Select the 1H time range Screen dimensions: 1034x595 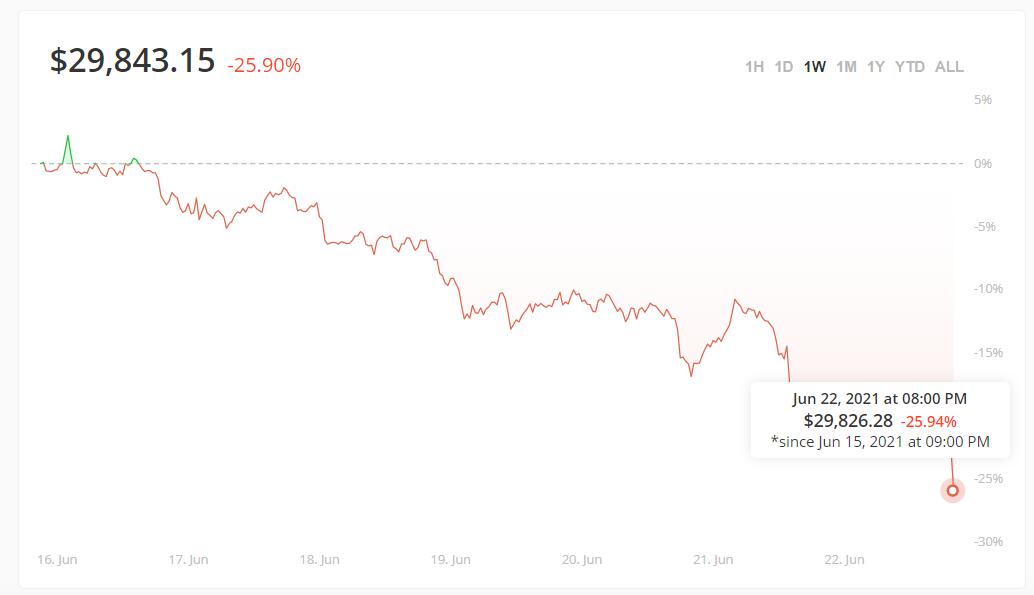pos(754,67)
